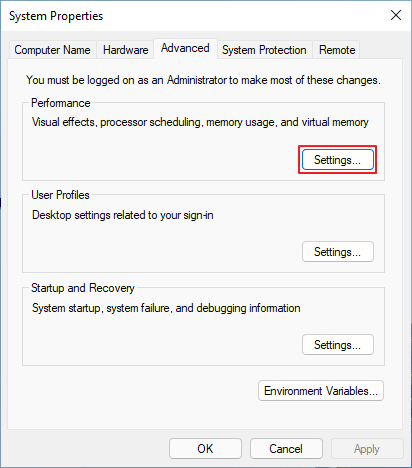Click the Startup and Recovery group label
This screenshot has width=412, height=468.
tap(83, 288)
